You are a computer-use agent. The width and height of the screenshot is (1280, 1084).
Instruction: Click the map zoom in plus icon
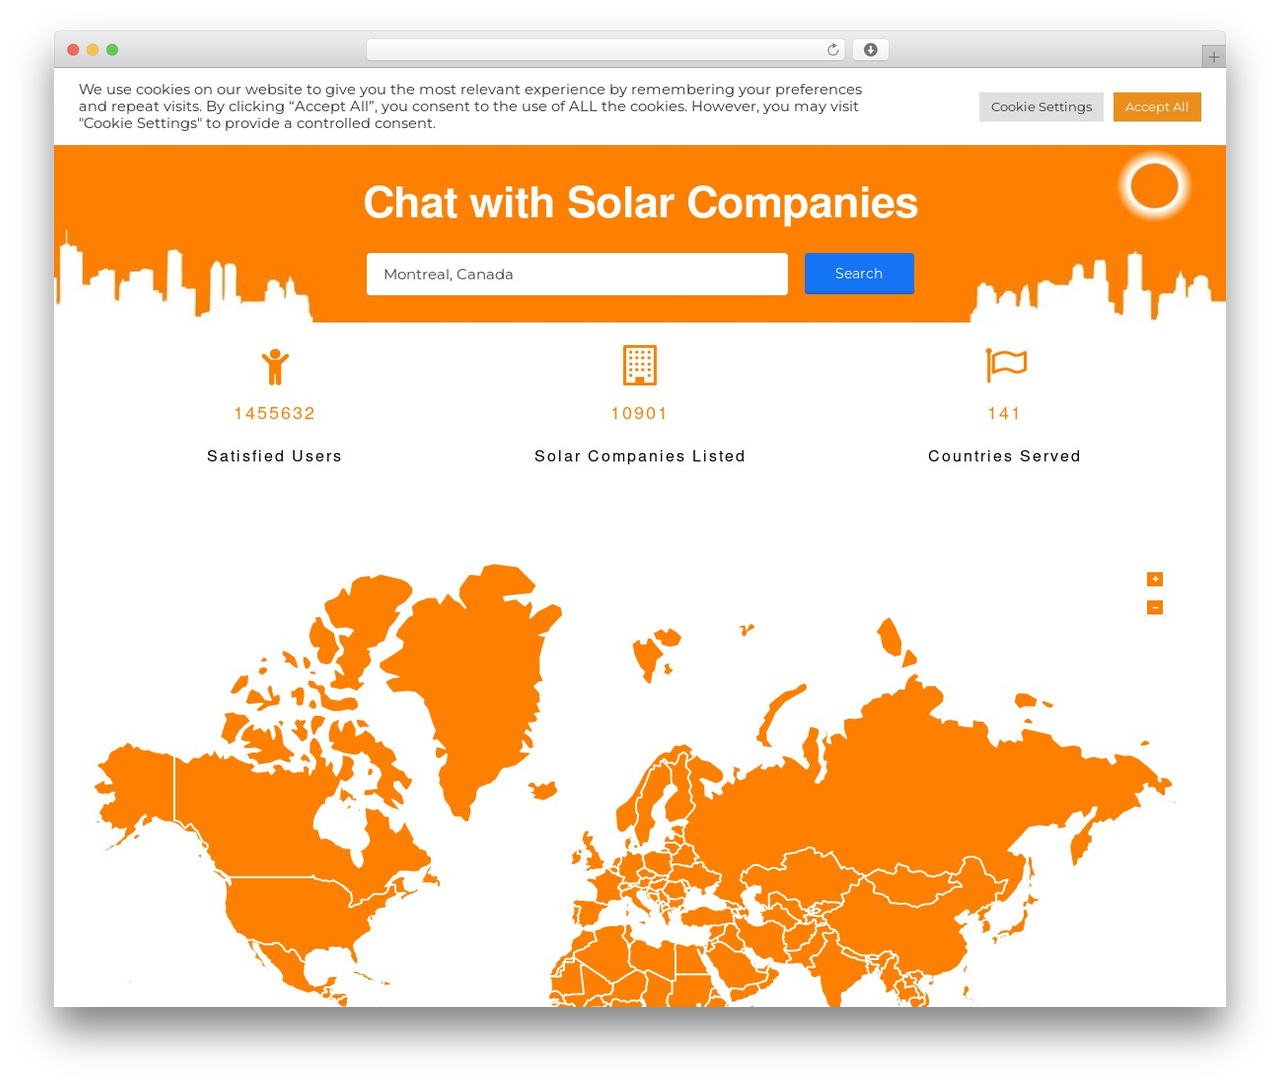tap(1155, 579)
